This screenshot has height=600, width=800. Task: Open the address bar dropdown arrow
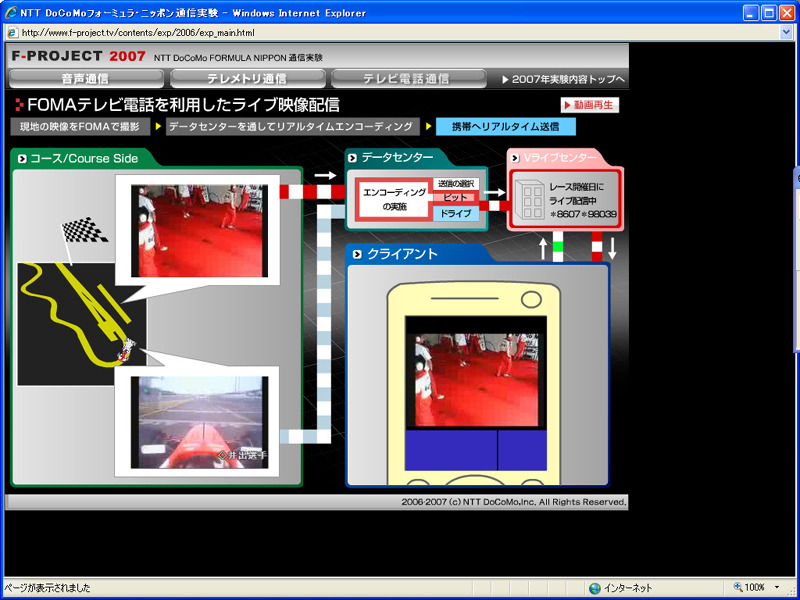click(x=786, y=33)
